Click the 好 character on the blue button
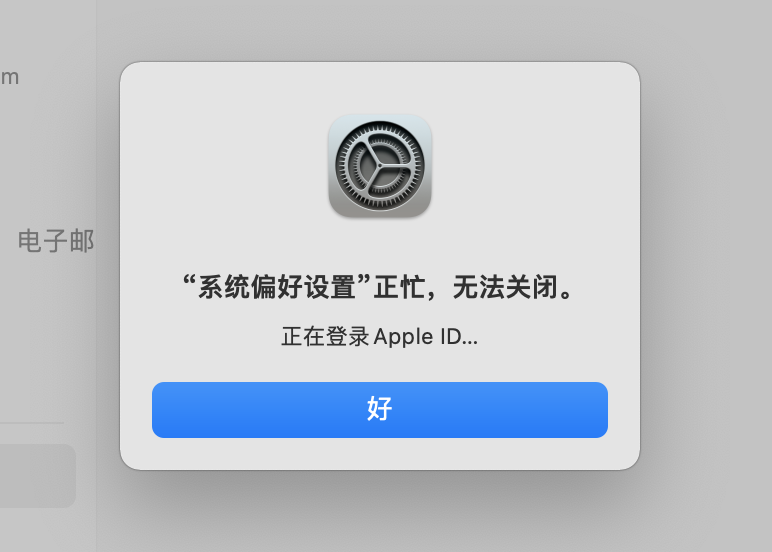The width and height of the screenshot is (772, 552). click(380, 409)
